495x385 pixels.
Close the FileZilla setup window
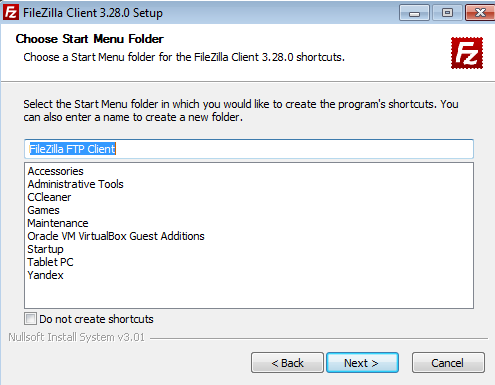coord(480,13)
